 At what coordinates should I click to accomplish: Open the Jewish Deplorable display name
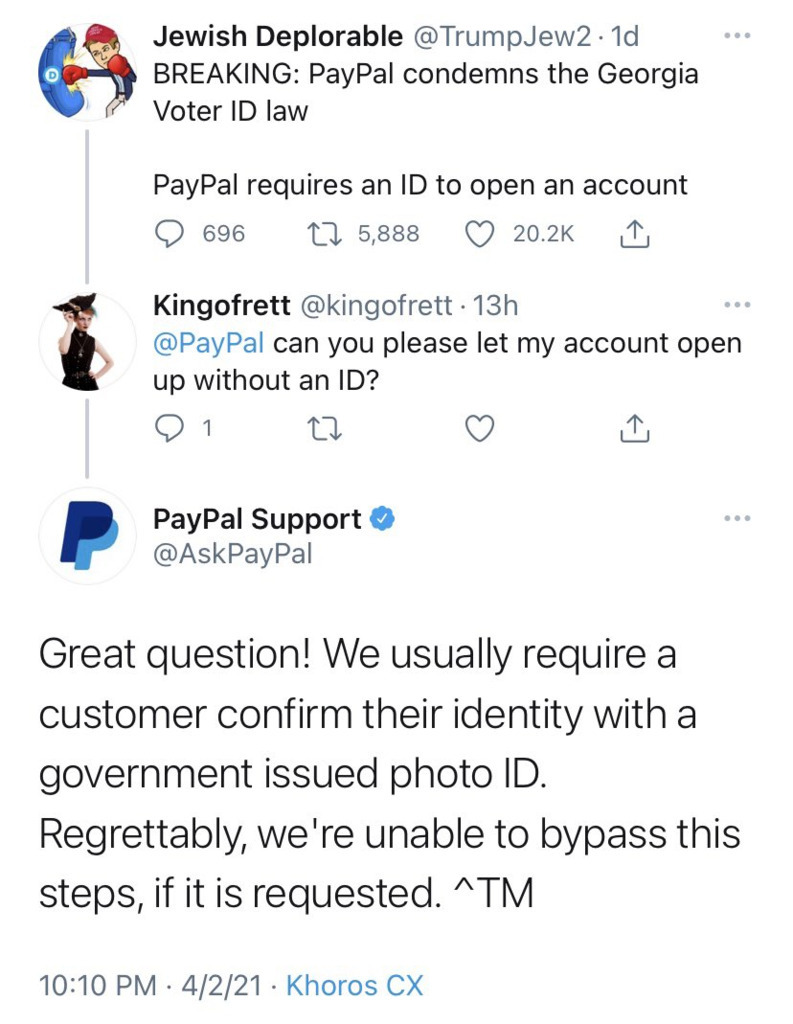[x=278, y=37]
